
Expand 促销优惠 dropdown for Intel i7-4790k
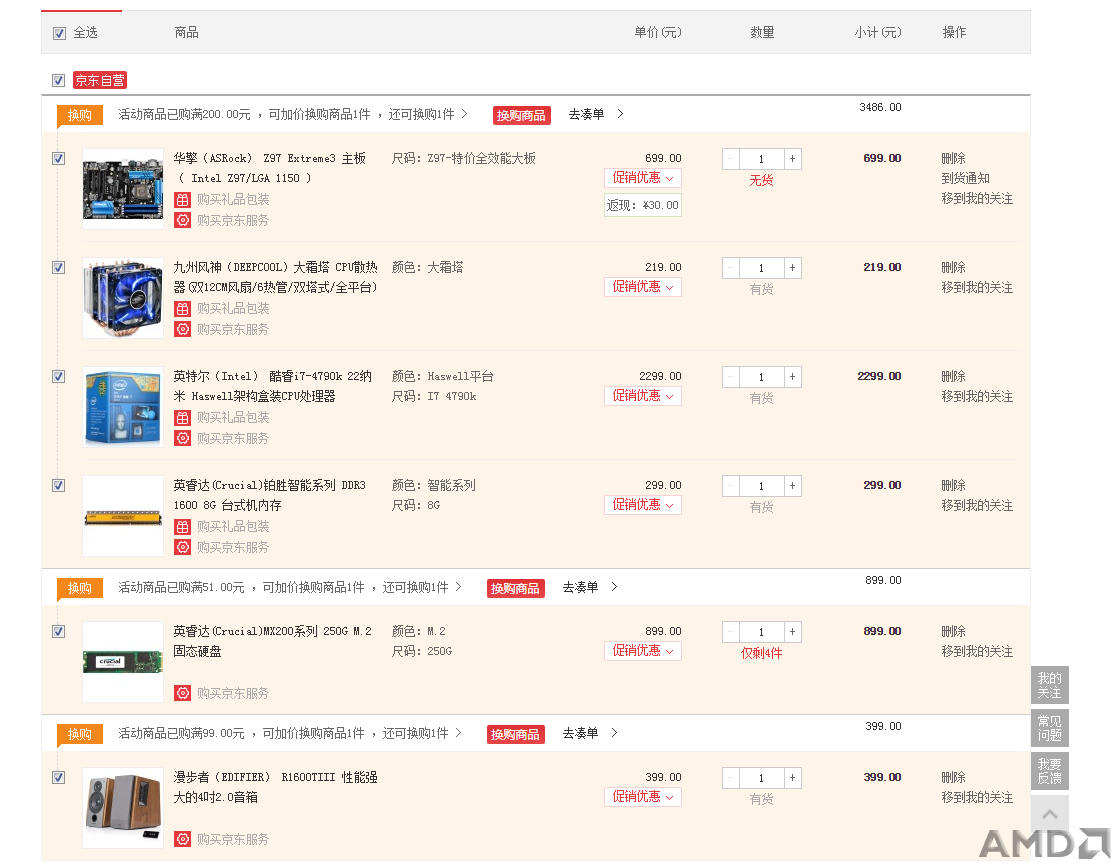(x=643, y=396)
